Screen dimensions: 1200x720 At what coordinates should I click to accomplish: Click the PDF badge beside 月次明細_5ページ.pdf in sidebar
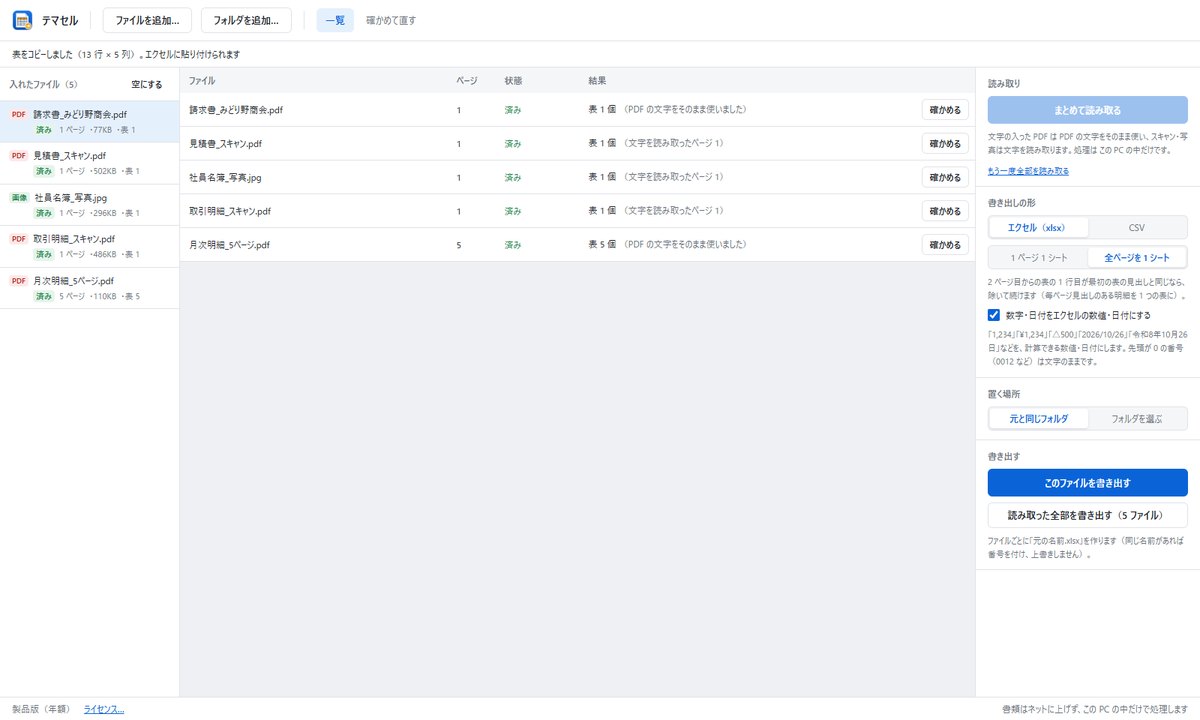(18, 281)
